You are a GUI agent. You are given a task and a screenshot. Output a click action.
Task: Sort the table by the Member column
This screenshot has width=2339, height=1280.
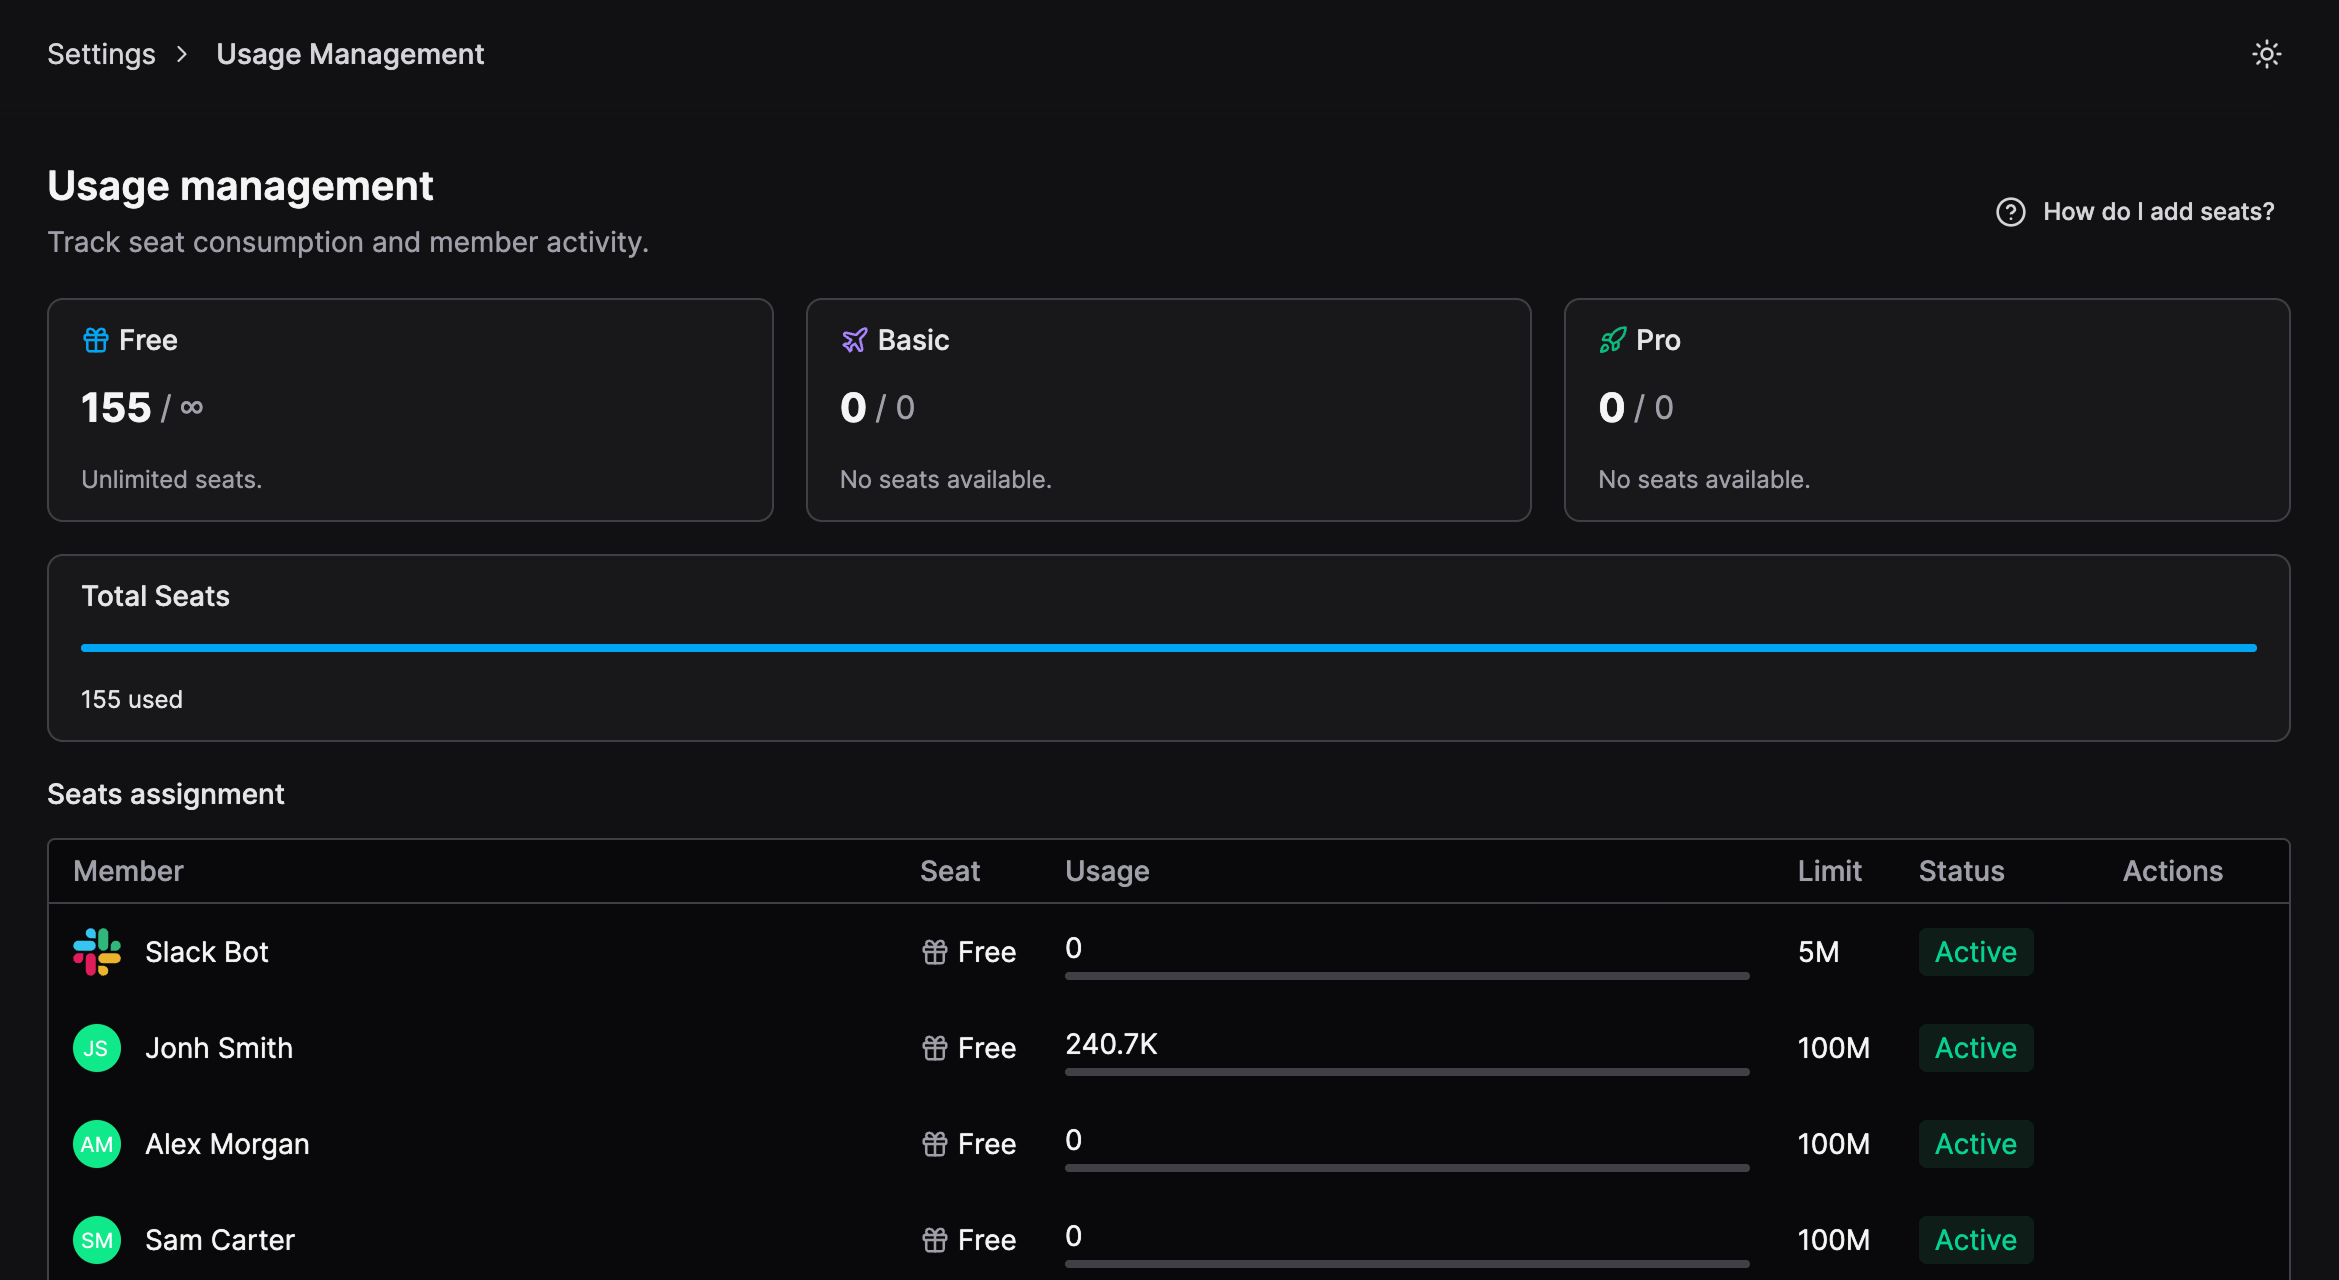pos(128,870)
